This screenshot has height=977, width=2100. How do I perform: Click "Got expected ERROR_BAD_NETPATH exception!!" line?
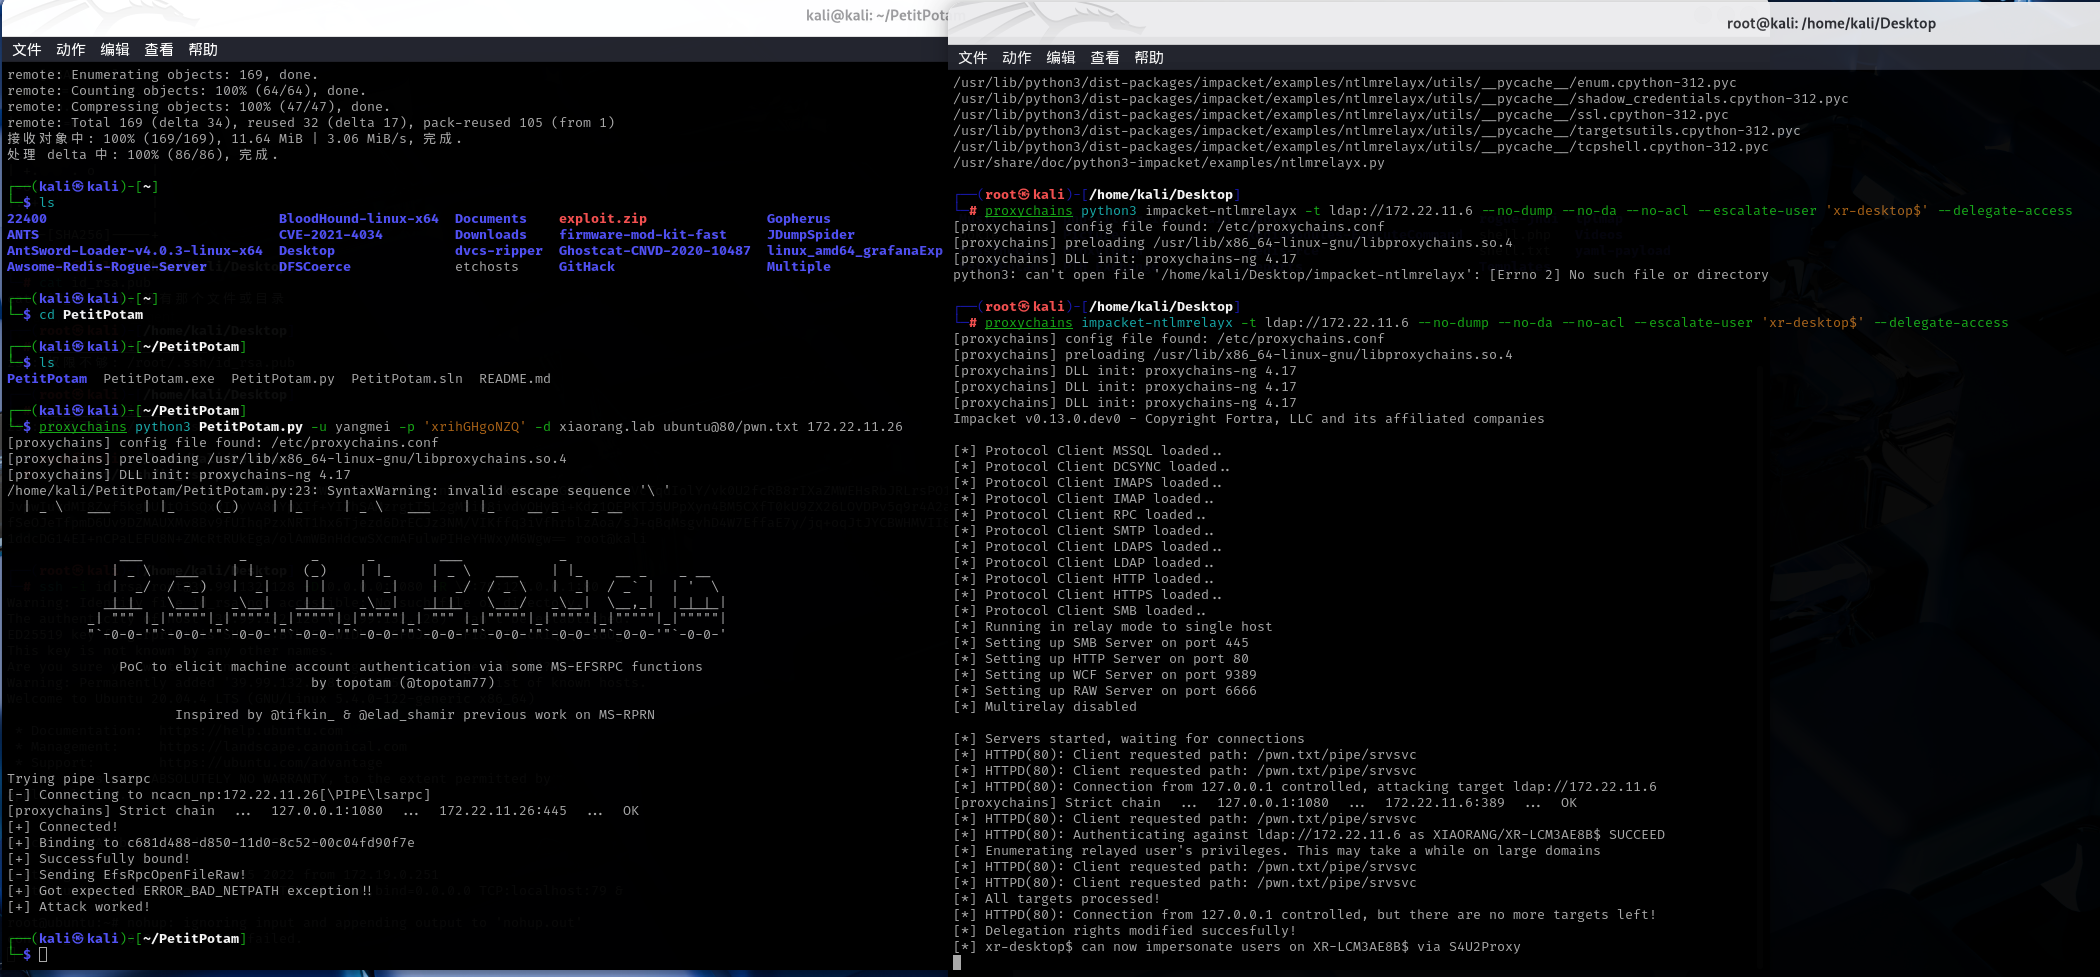pyautogui.click(x=189, y=891)
